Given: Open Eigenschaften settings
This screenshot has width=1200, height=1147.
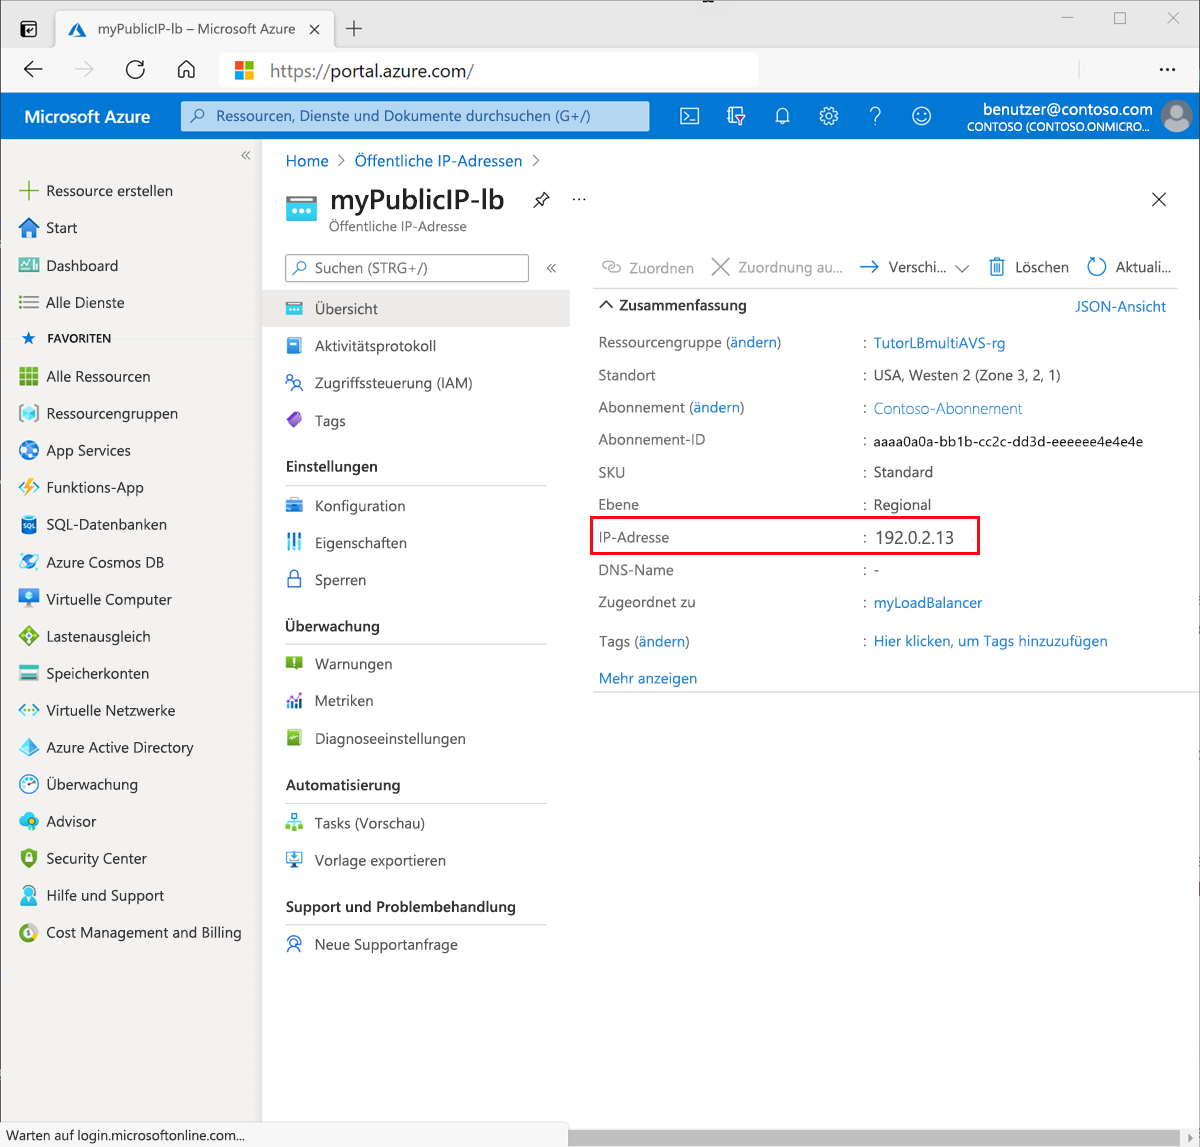Looking at the screenshot, I should click(347, 543).
